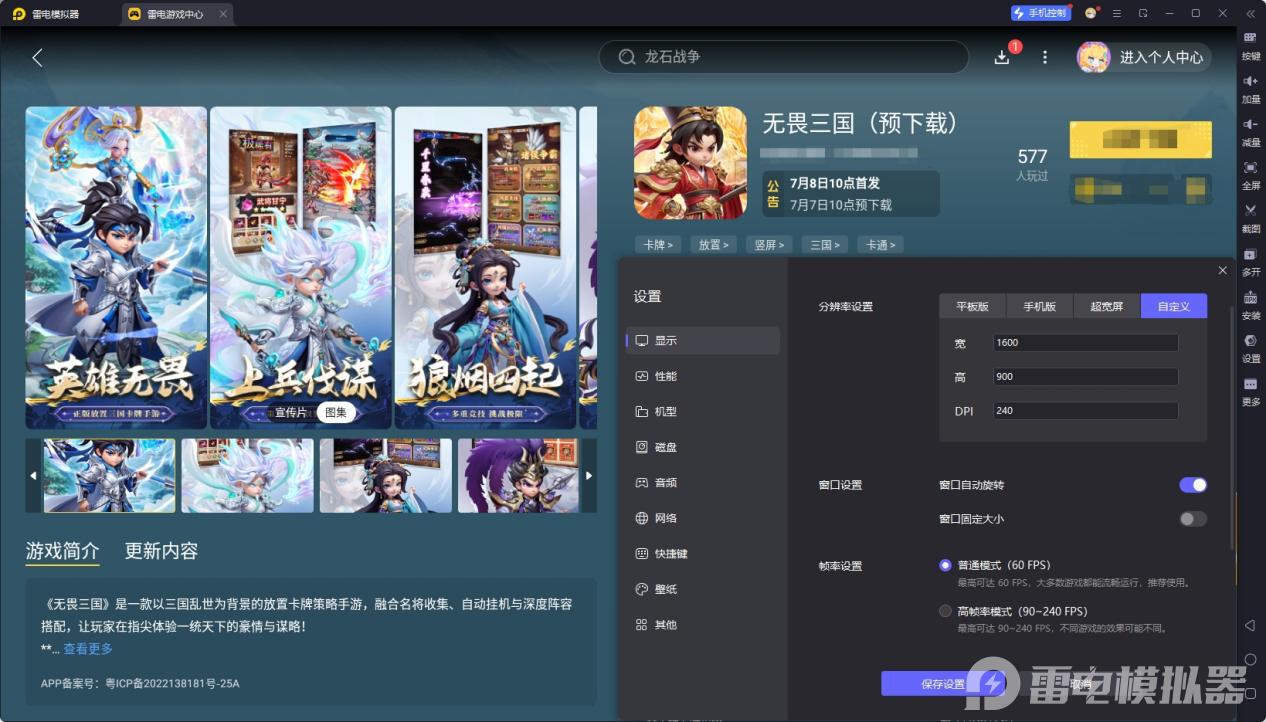Enable the 窗口固定大小 switch
This screenshot has width=1266, height=722.
[x=1193, y=519]
